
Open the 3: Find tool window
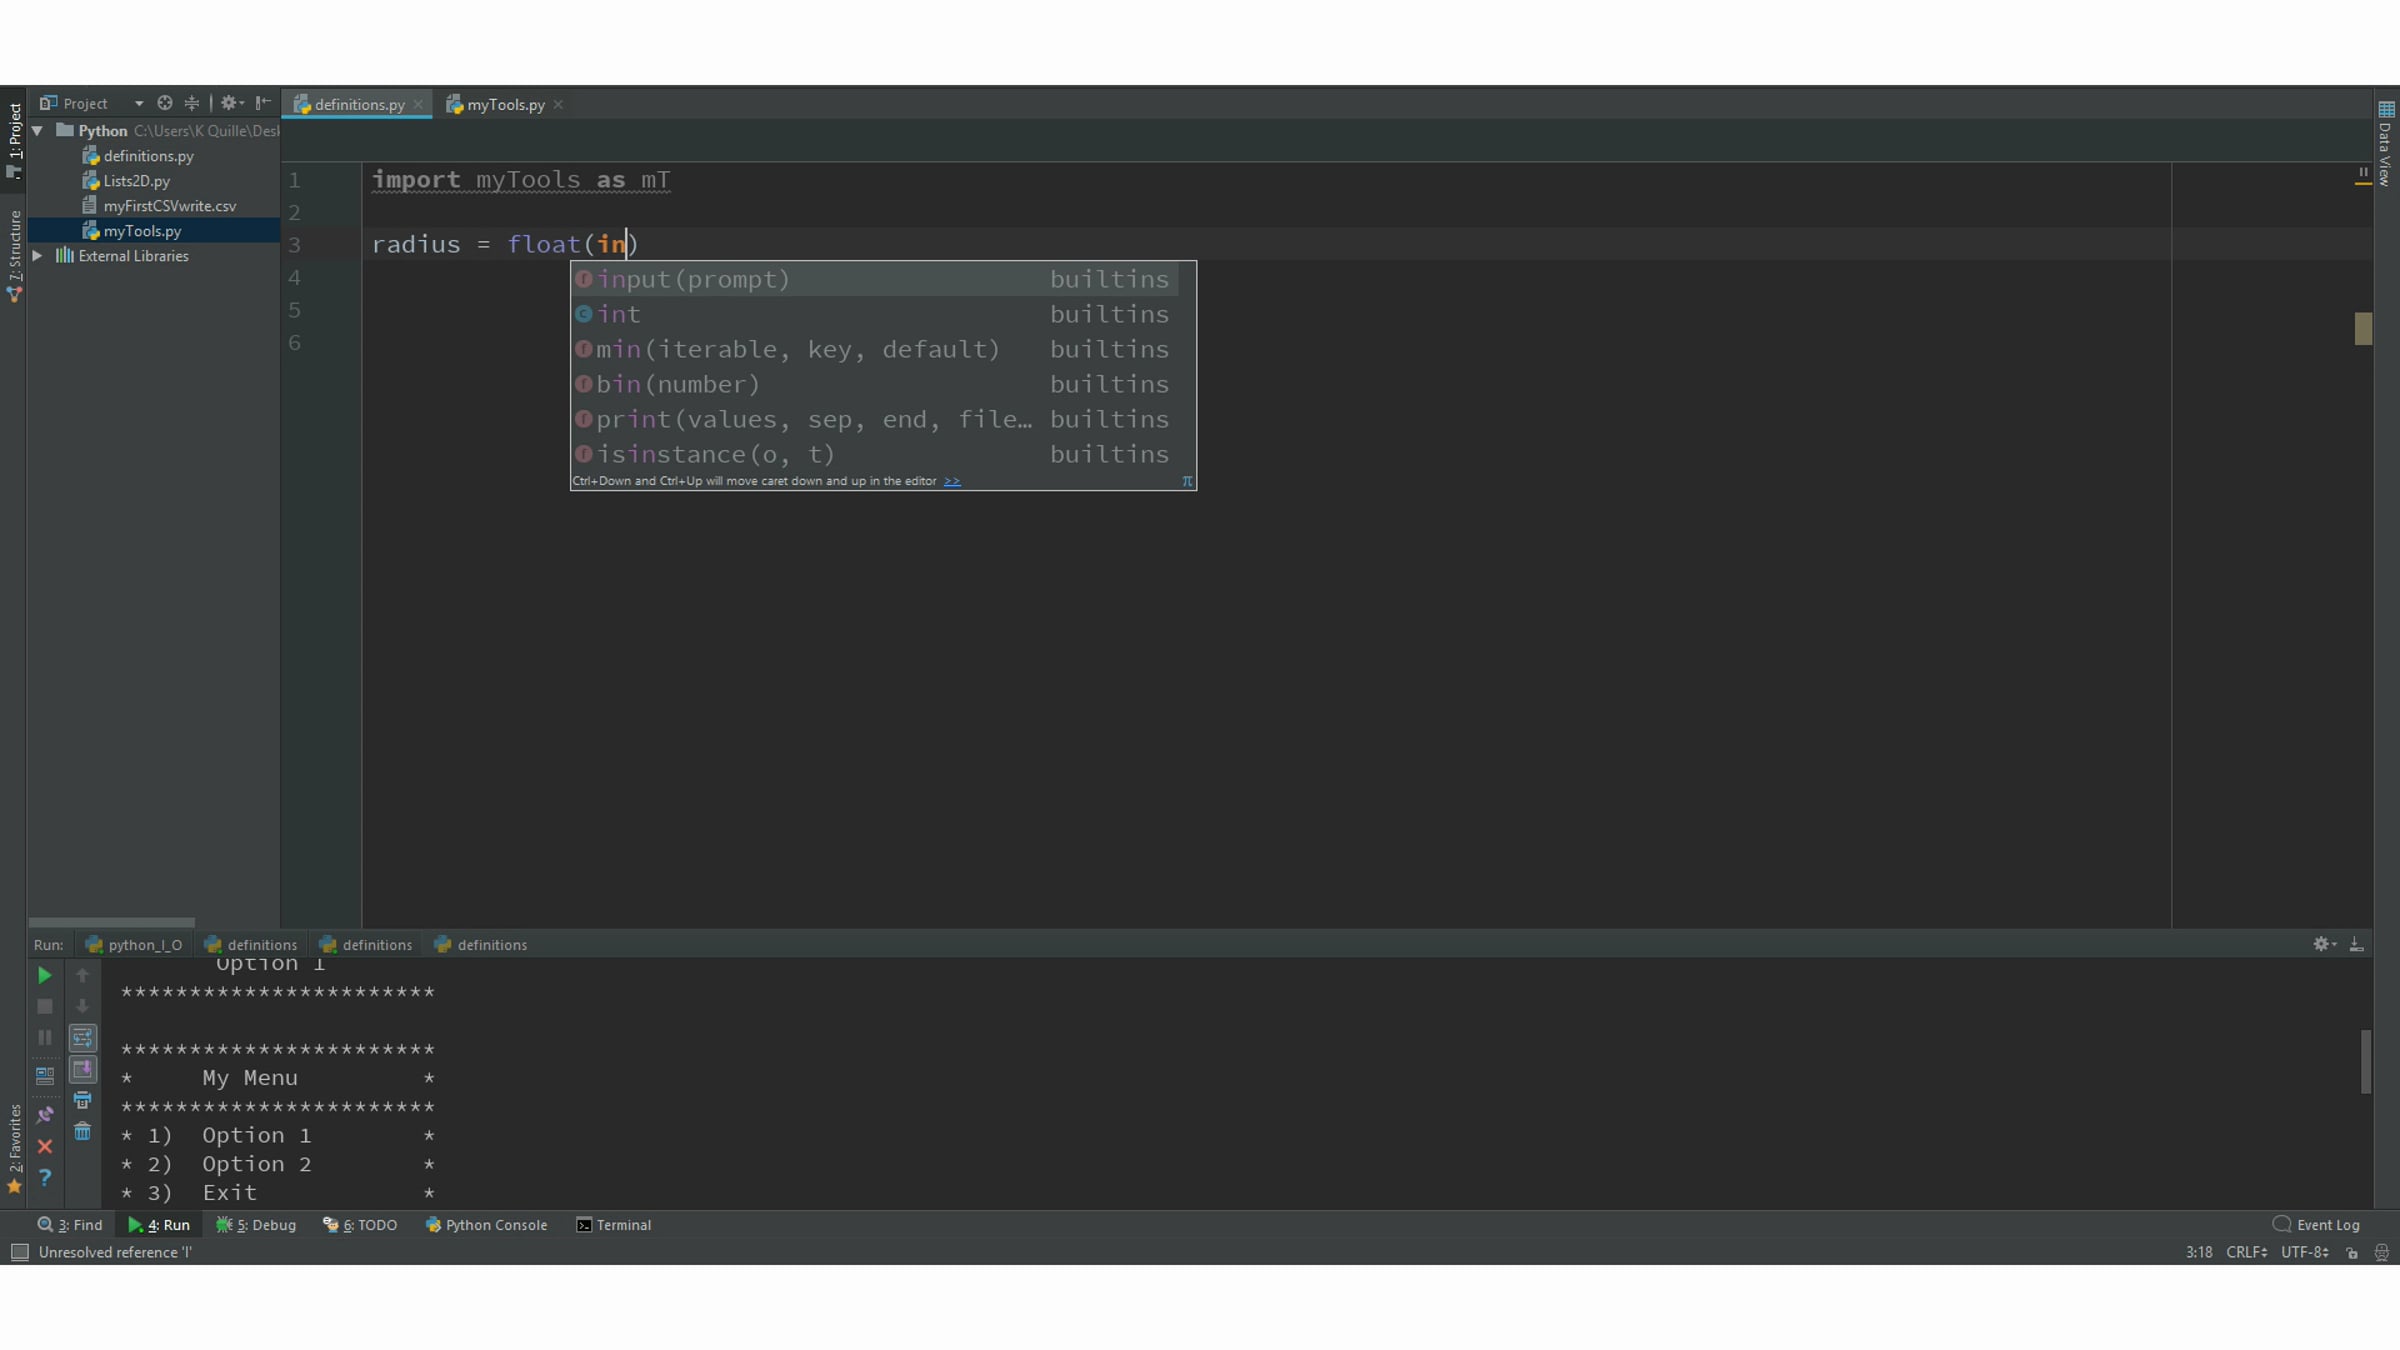tap(70, 1225)
